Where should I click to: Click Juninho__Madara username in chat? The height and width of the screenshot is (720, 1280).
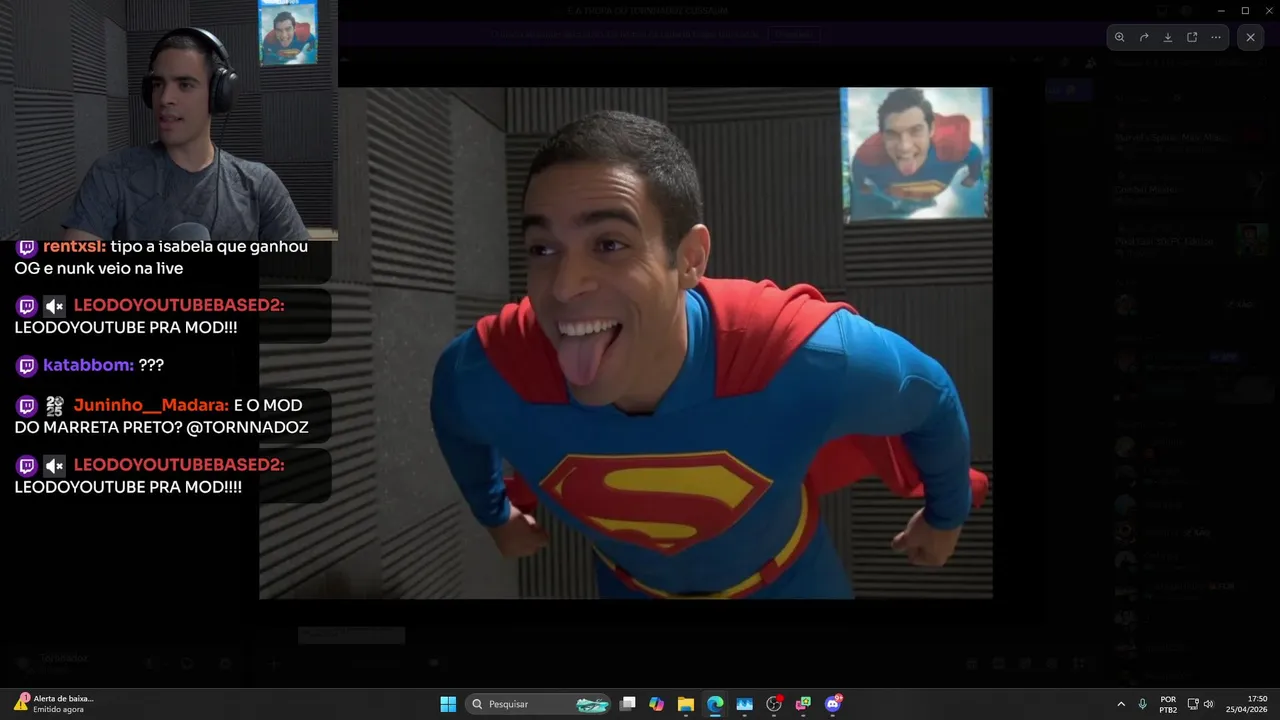150,405
